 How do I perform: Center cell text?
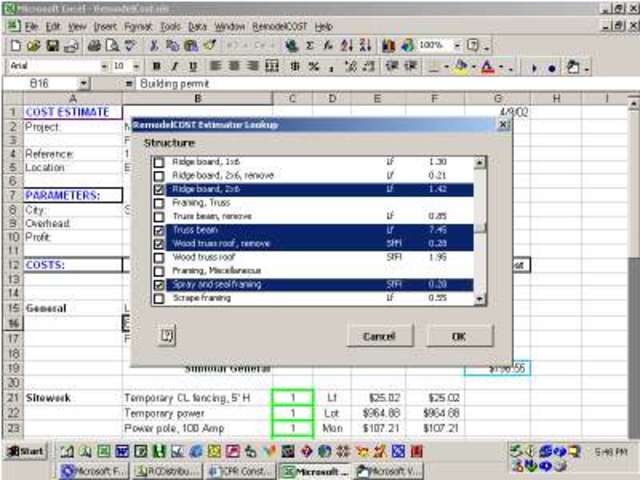pos(234,66)
